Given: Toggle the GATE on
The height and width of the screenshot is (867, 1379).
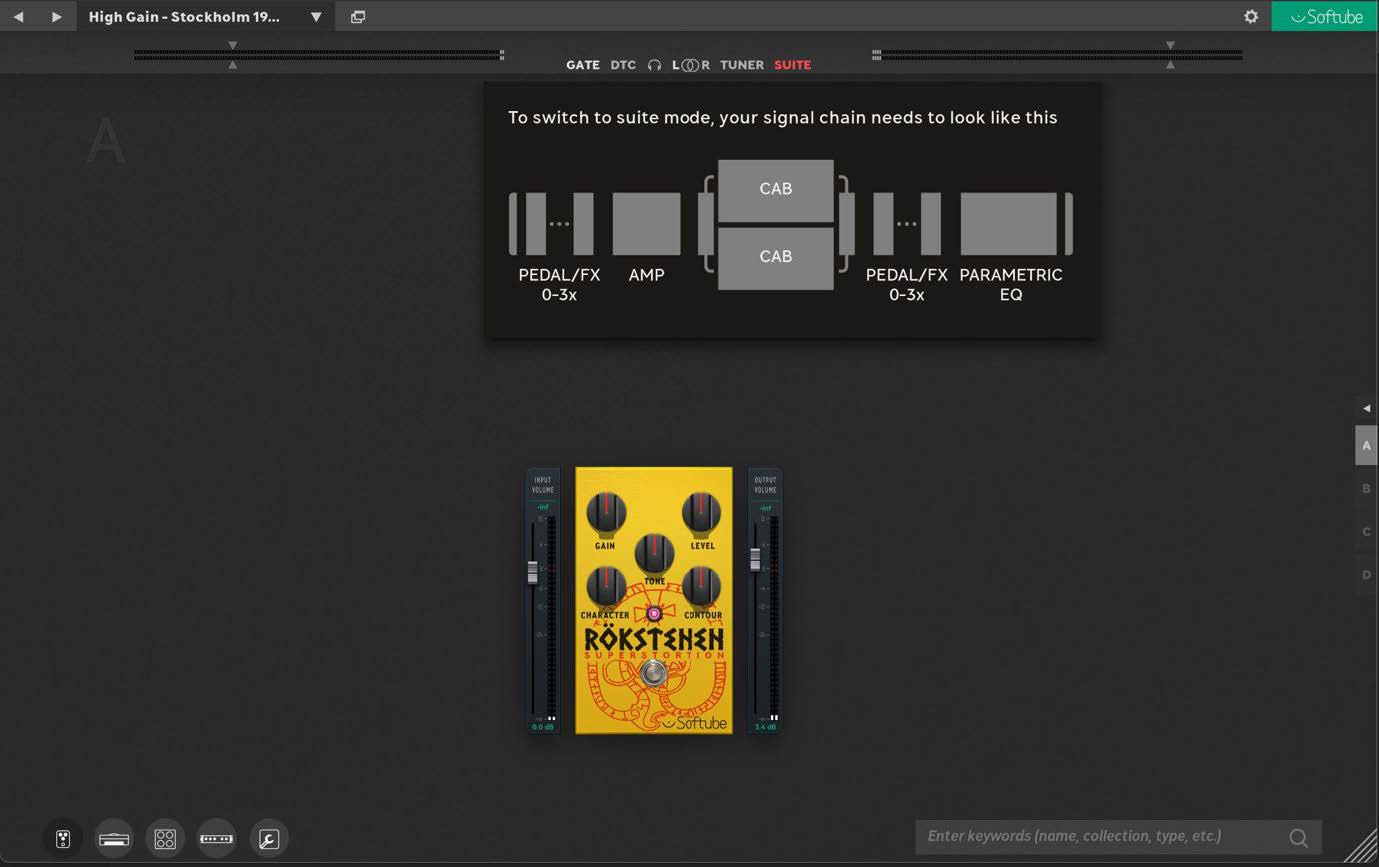Looking at the screenshot, I should 583,64.
